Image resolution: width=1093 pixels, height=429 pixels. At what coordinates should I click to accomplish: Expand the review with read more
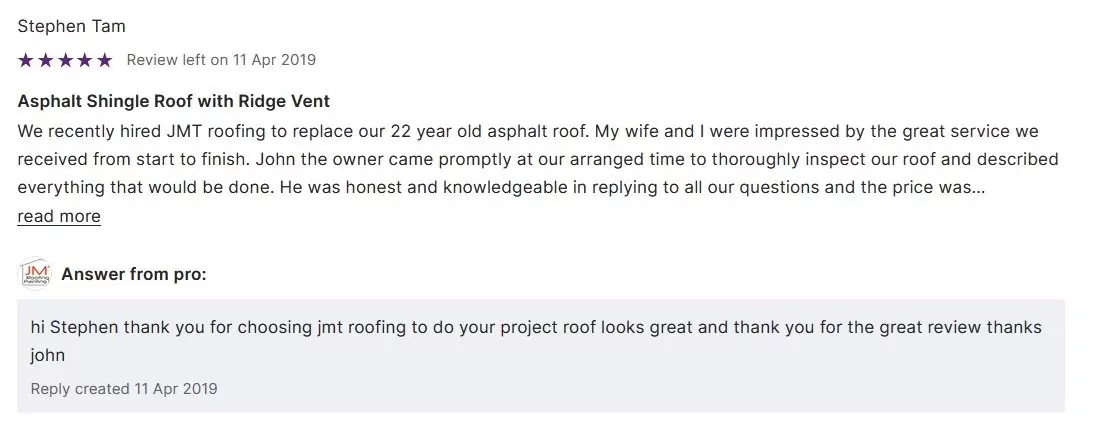tap(59, 216)
